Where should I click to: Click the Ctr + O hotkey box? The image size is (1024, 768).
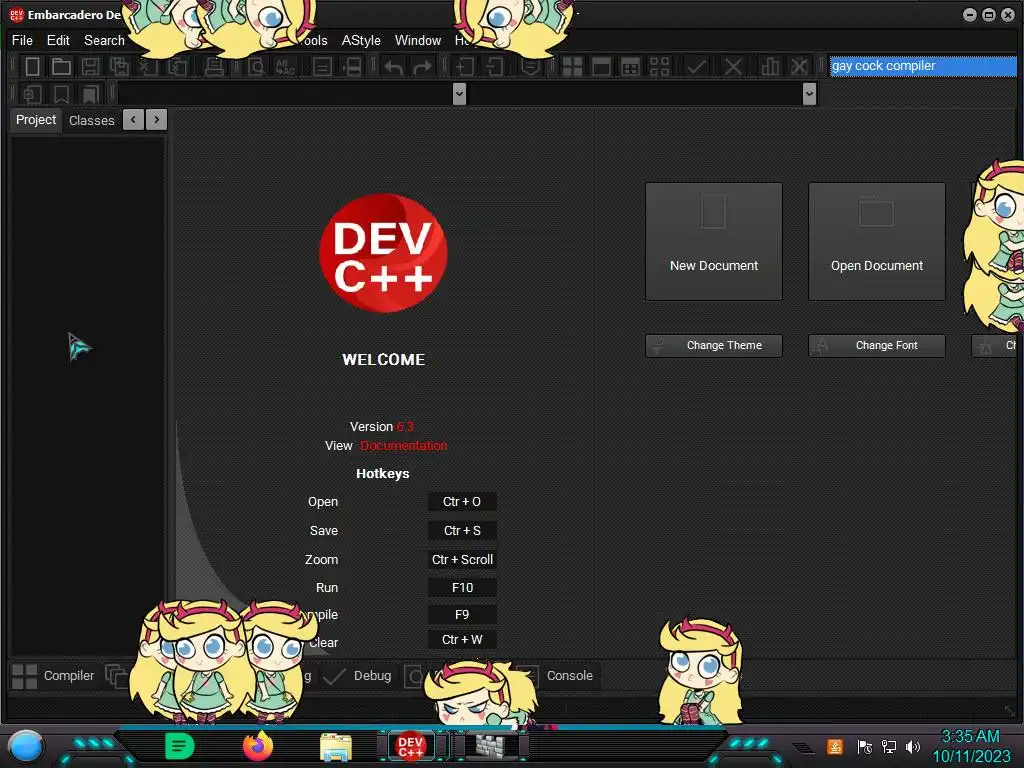click(x=462, y=502)
